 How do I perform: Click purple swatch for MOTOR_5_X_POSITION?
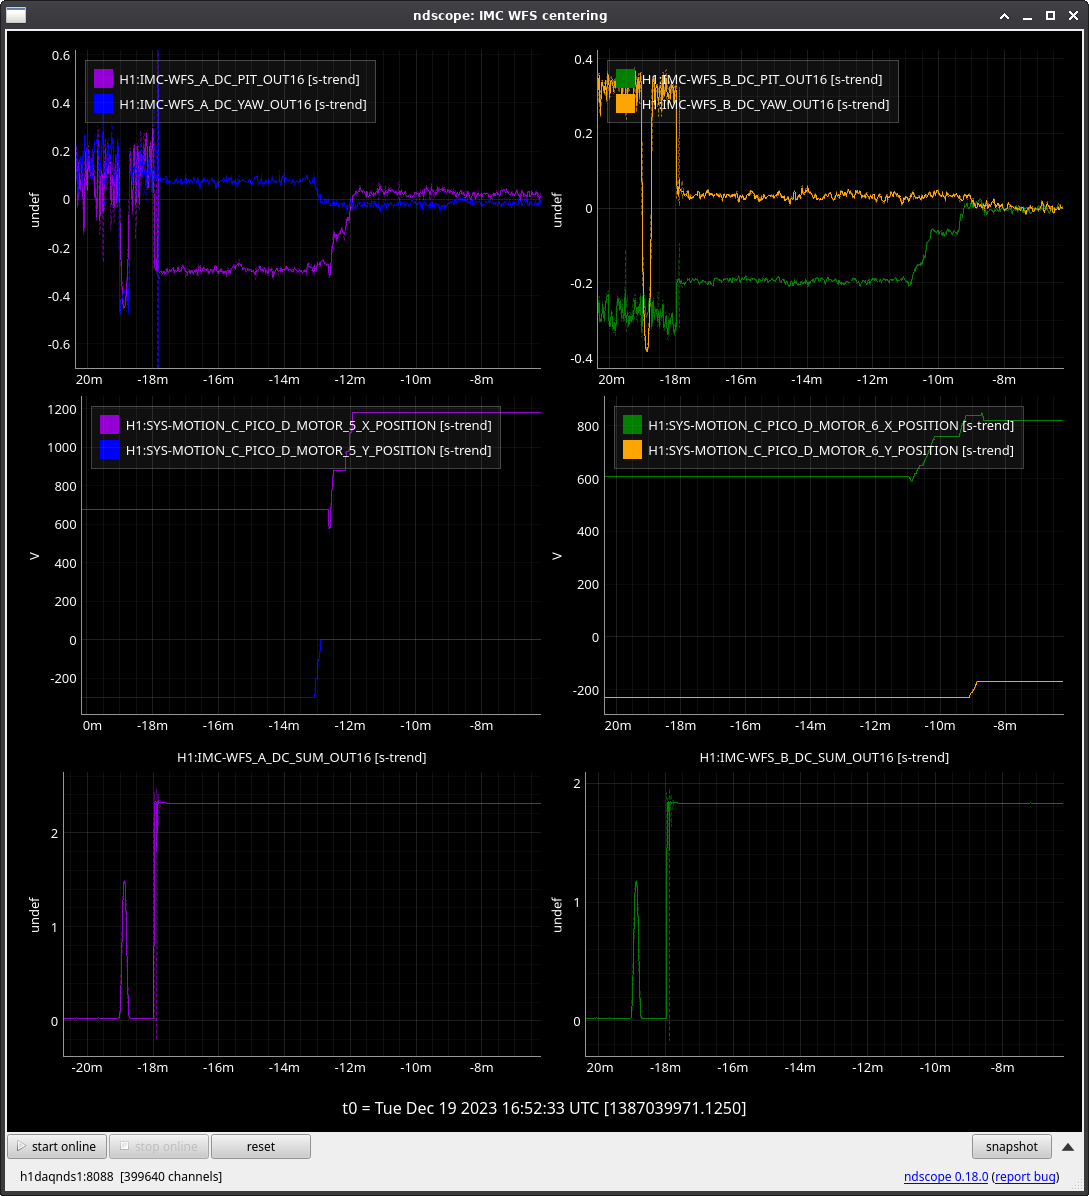(x=110, y=425)
